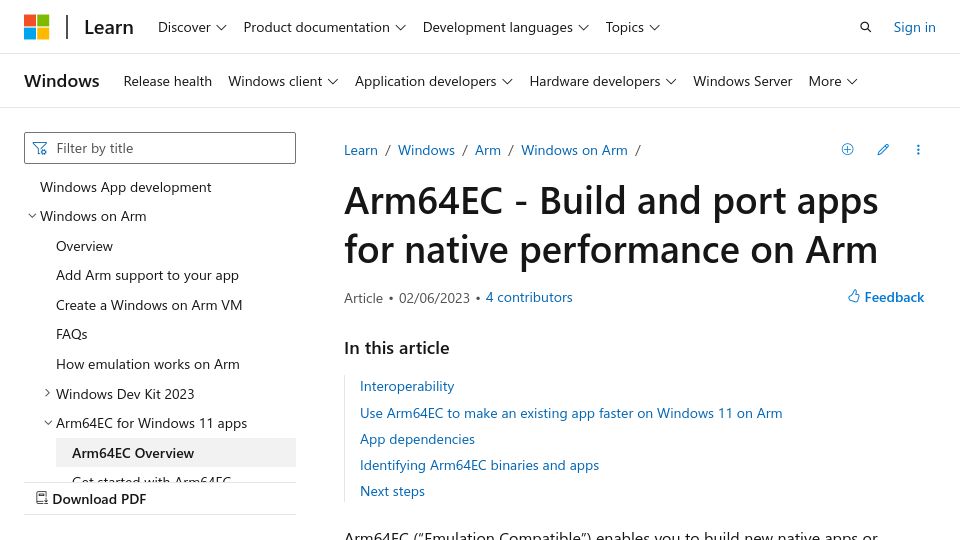Click the article date 02/06/2023
This screenshot has width=960, height=540.
(434, 298)
